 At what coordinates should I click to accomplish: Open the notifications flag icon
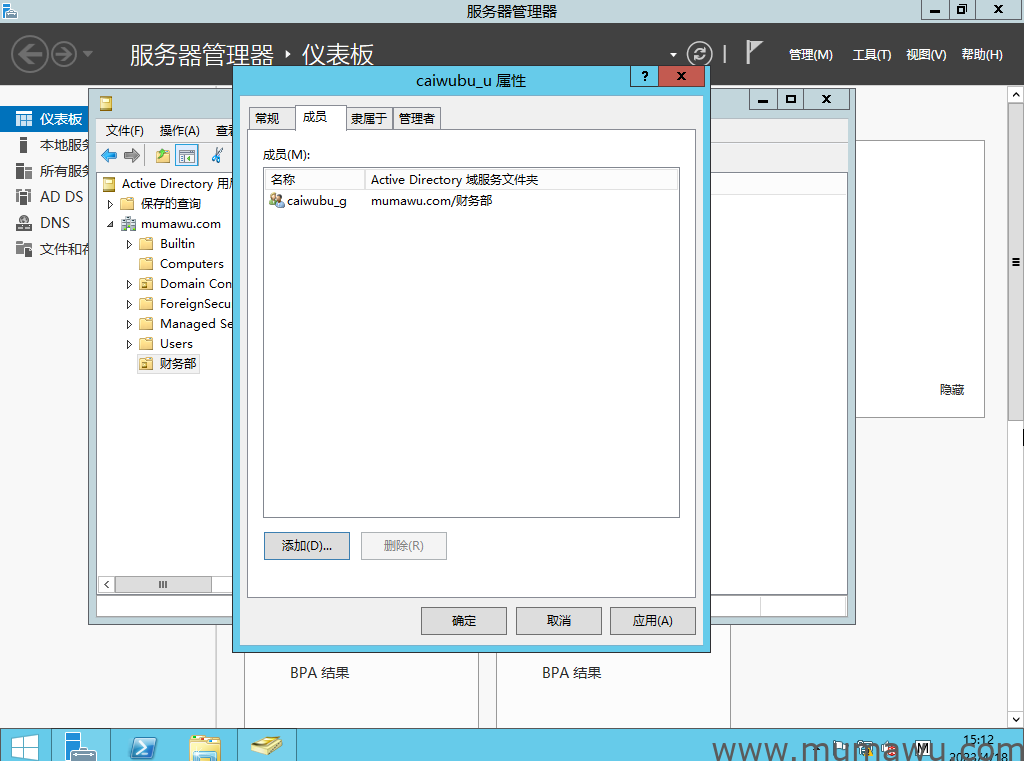click(x=754, y=53)
